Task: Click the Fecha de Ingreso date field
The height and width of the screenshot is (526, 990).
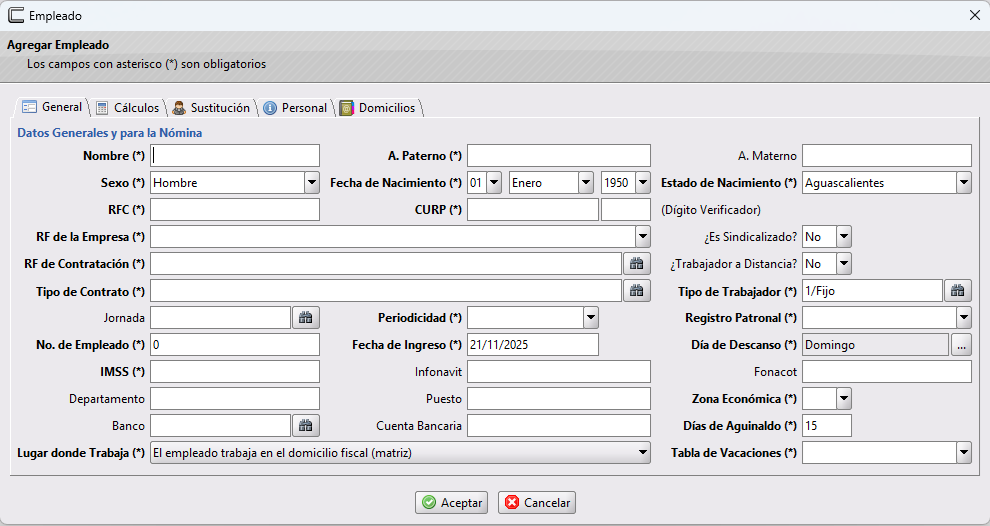Action: pos(533,345)
